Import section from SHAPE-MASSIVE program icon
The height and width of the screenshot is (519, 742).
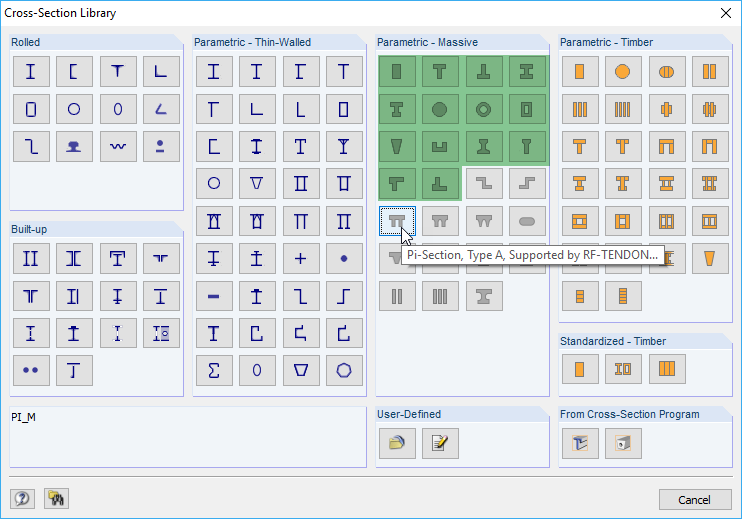pos(623,443)
